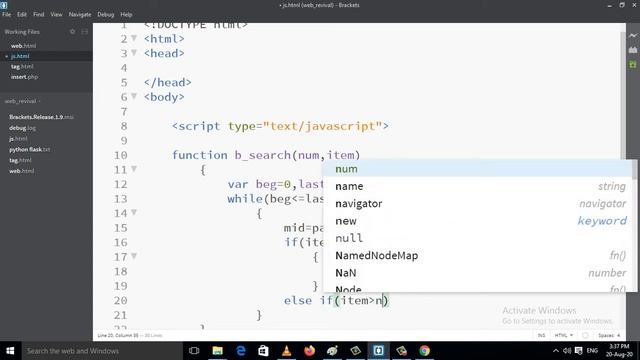Select insert.php in Working Files
The image size is (640, 360).
[x=24, y=77]
